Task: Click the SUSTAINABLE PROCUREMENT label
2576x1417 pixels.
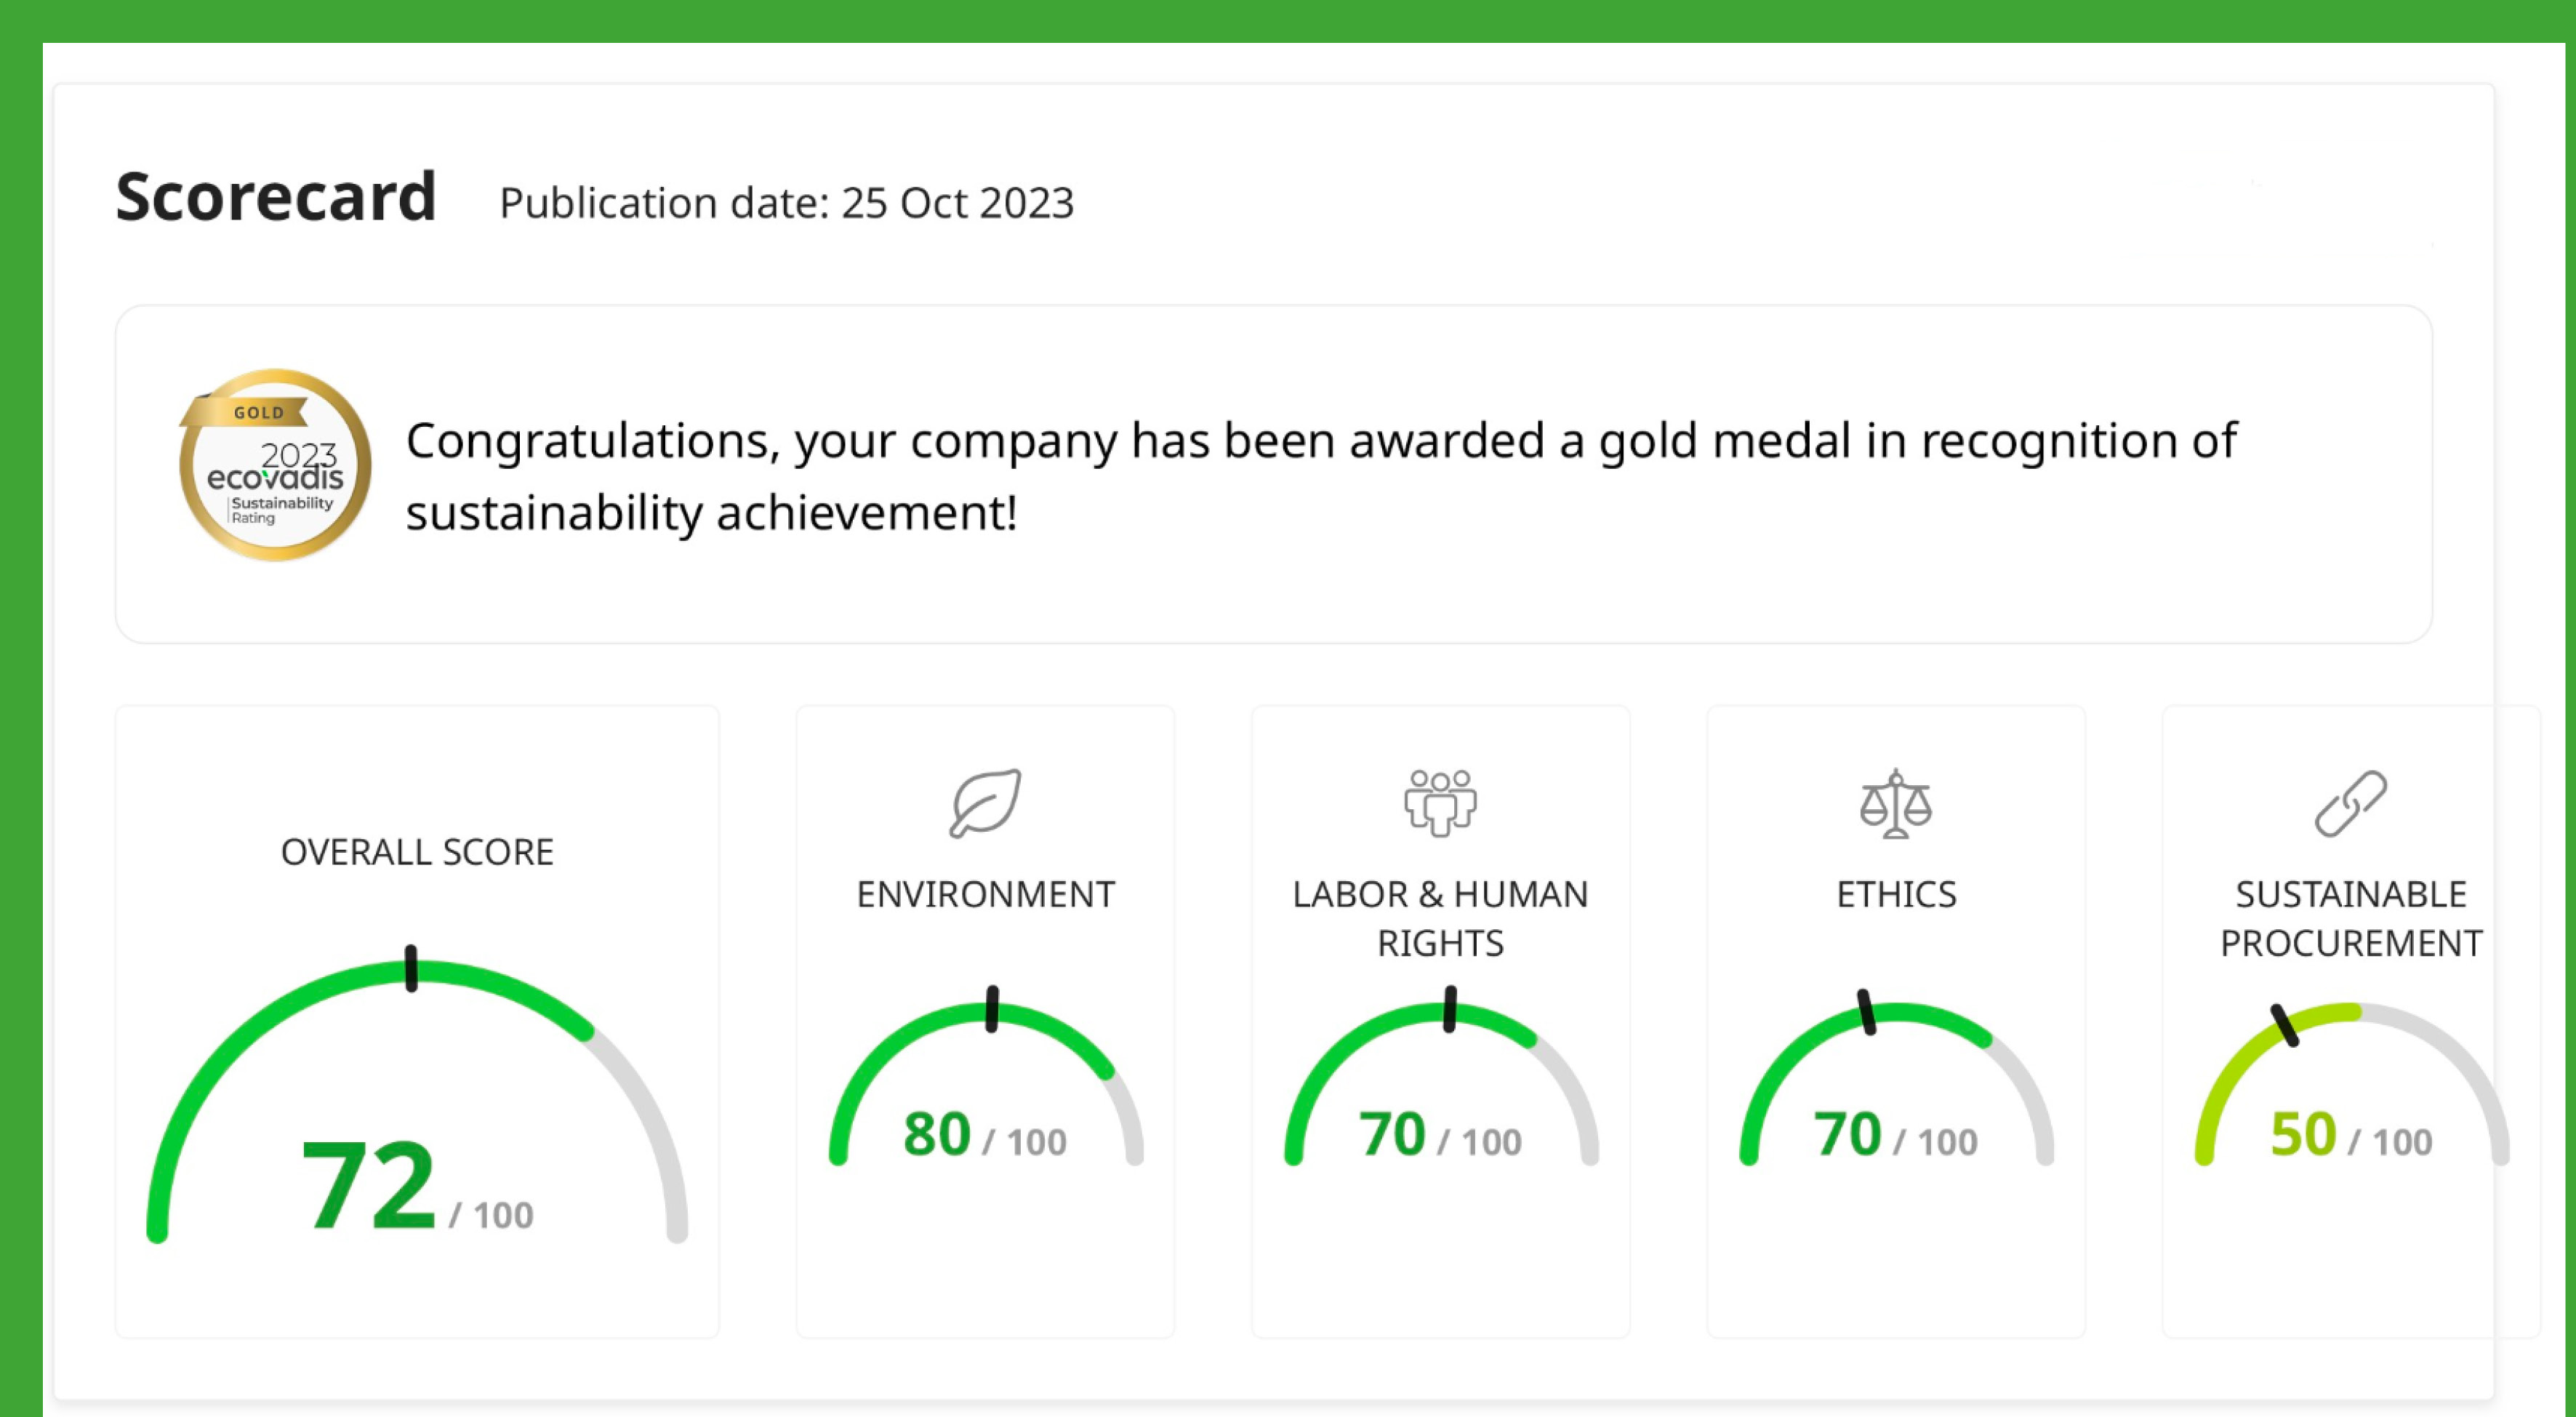Action: point(2351,918)
